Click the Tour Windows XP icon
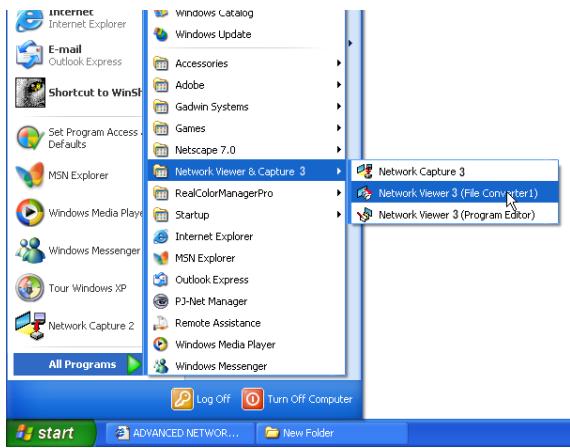 [x=30, y=288]
